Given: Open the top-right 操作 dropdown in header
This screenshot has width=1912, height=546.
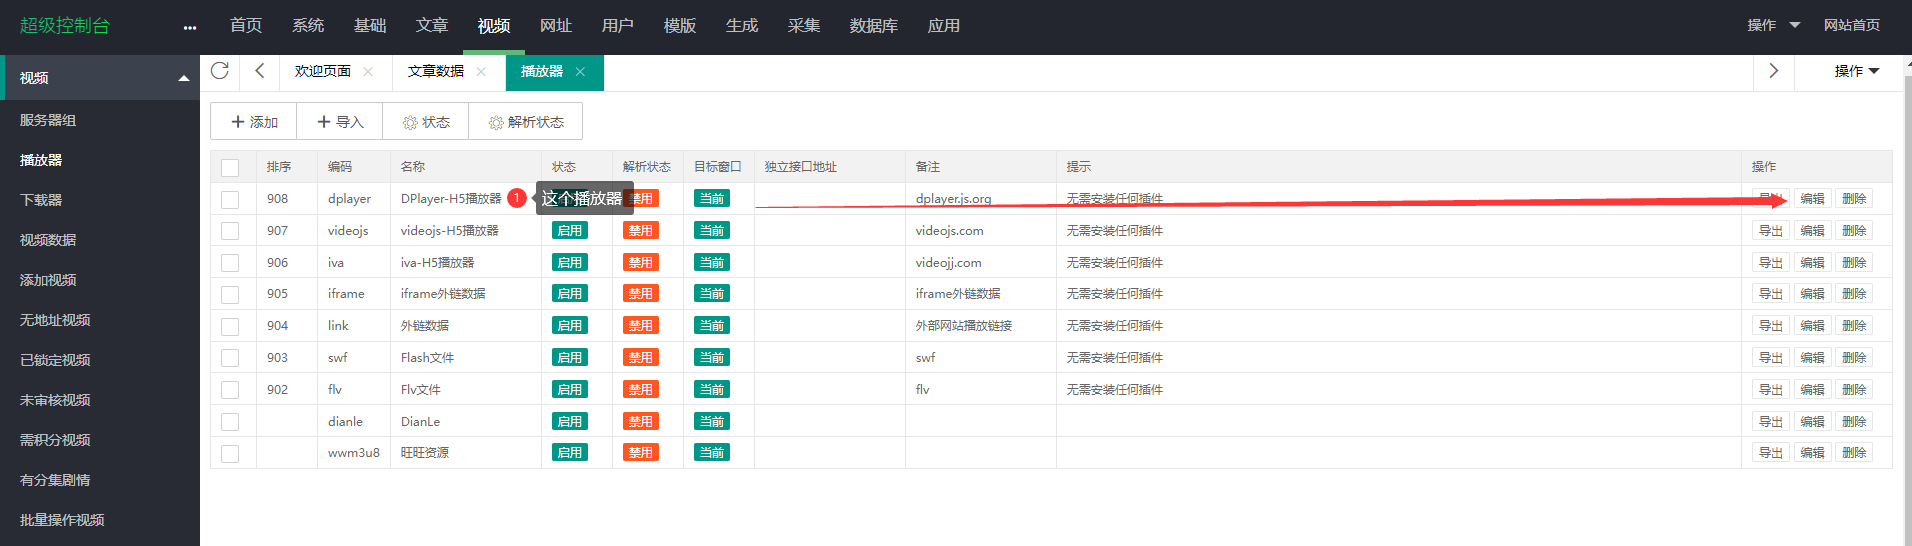Looking at the screenshot, I should point(1773,25).
